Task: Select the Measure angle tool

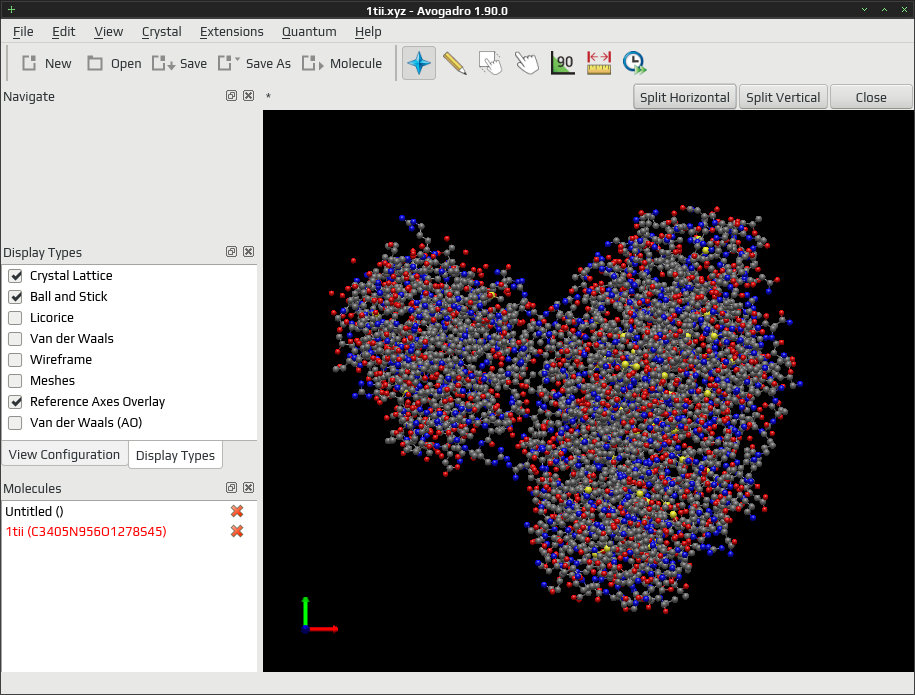Action: tap(563, 63)
